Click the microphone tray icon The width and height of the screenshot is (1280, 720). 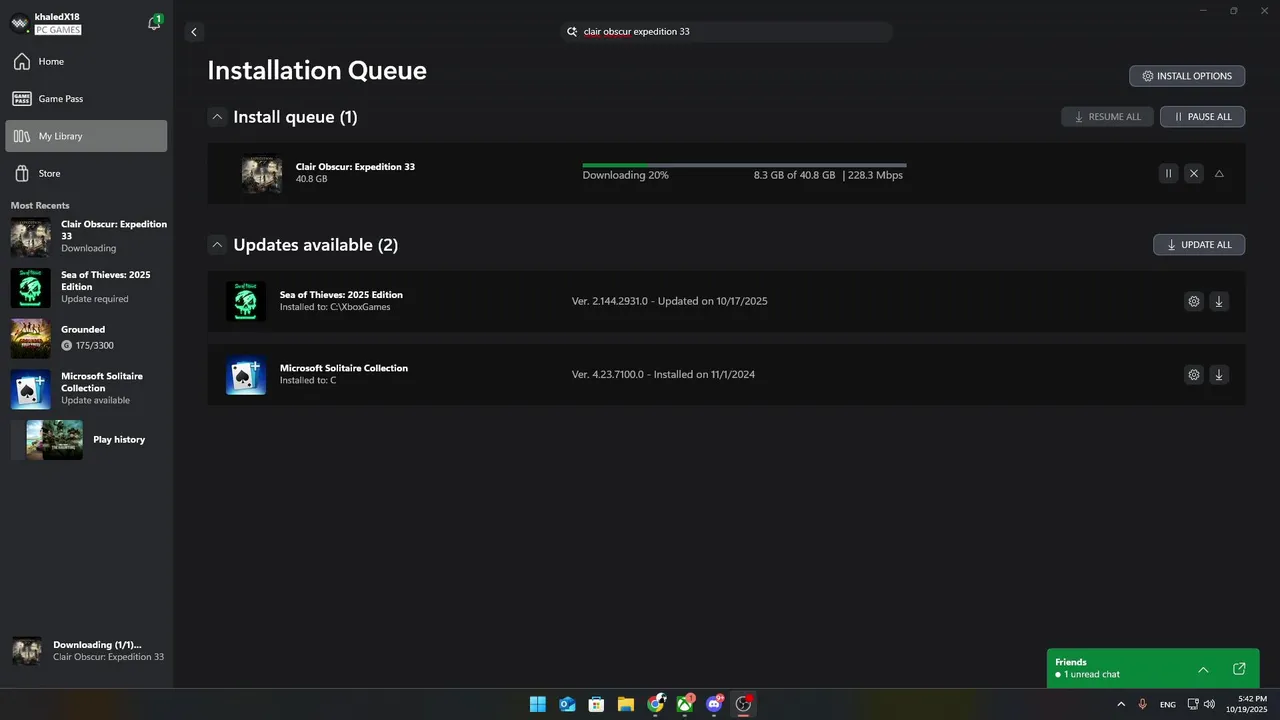[1142, 705]
